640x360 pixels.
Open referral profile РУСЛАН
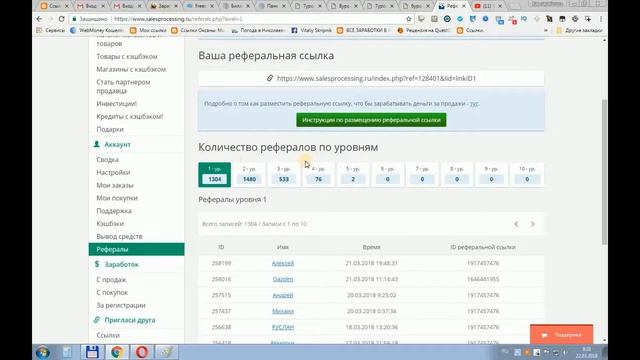click(x=283, y=327)
